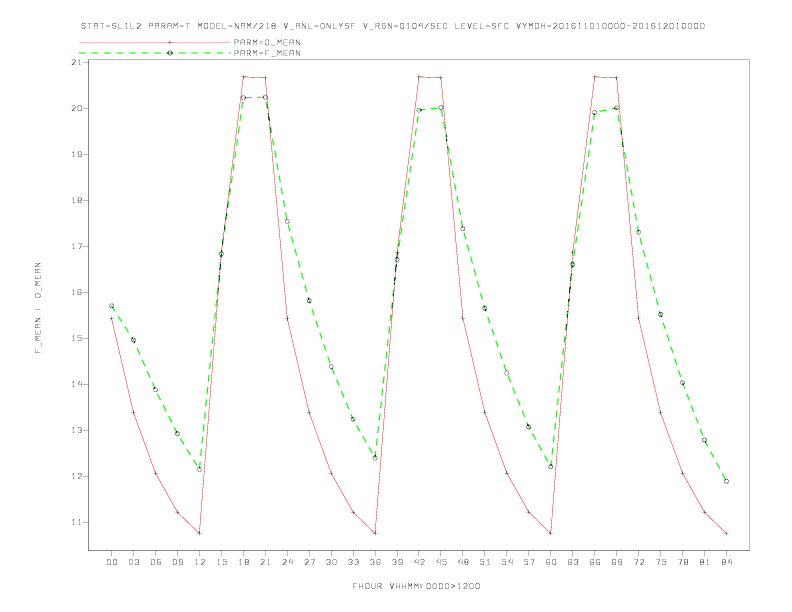The height and width of the screenshot is (612, 792).
Task: Click y-axis tick label 19
Action: (77, 154)
